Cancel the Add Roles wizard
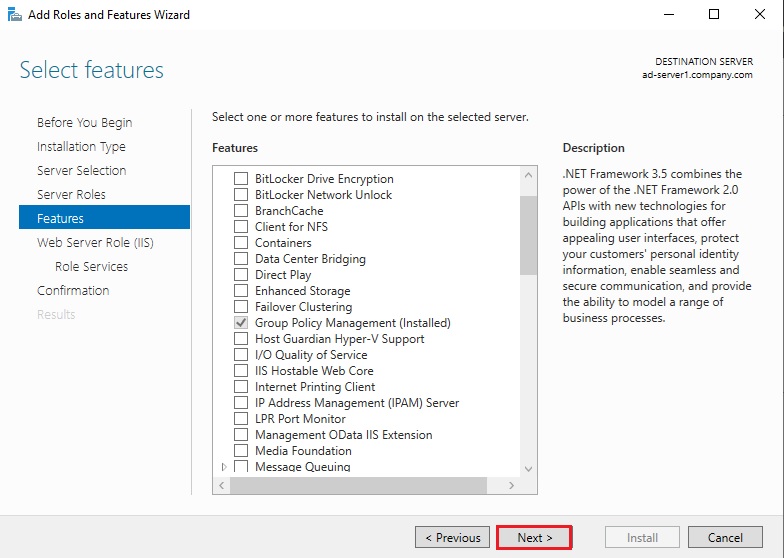The image size is (784, 558). point(725,537)
